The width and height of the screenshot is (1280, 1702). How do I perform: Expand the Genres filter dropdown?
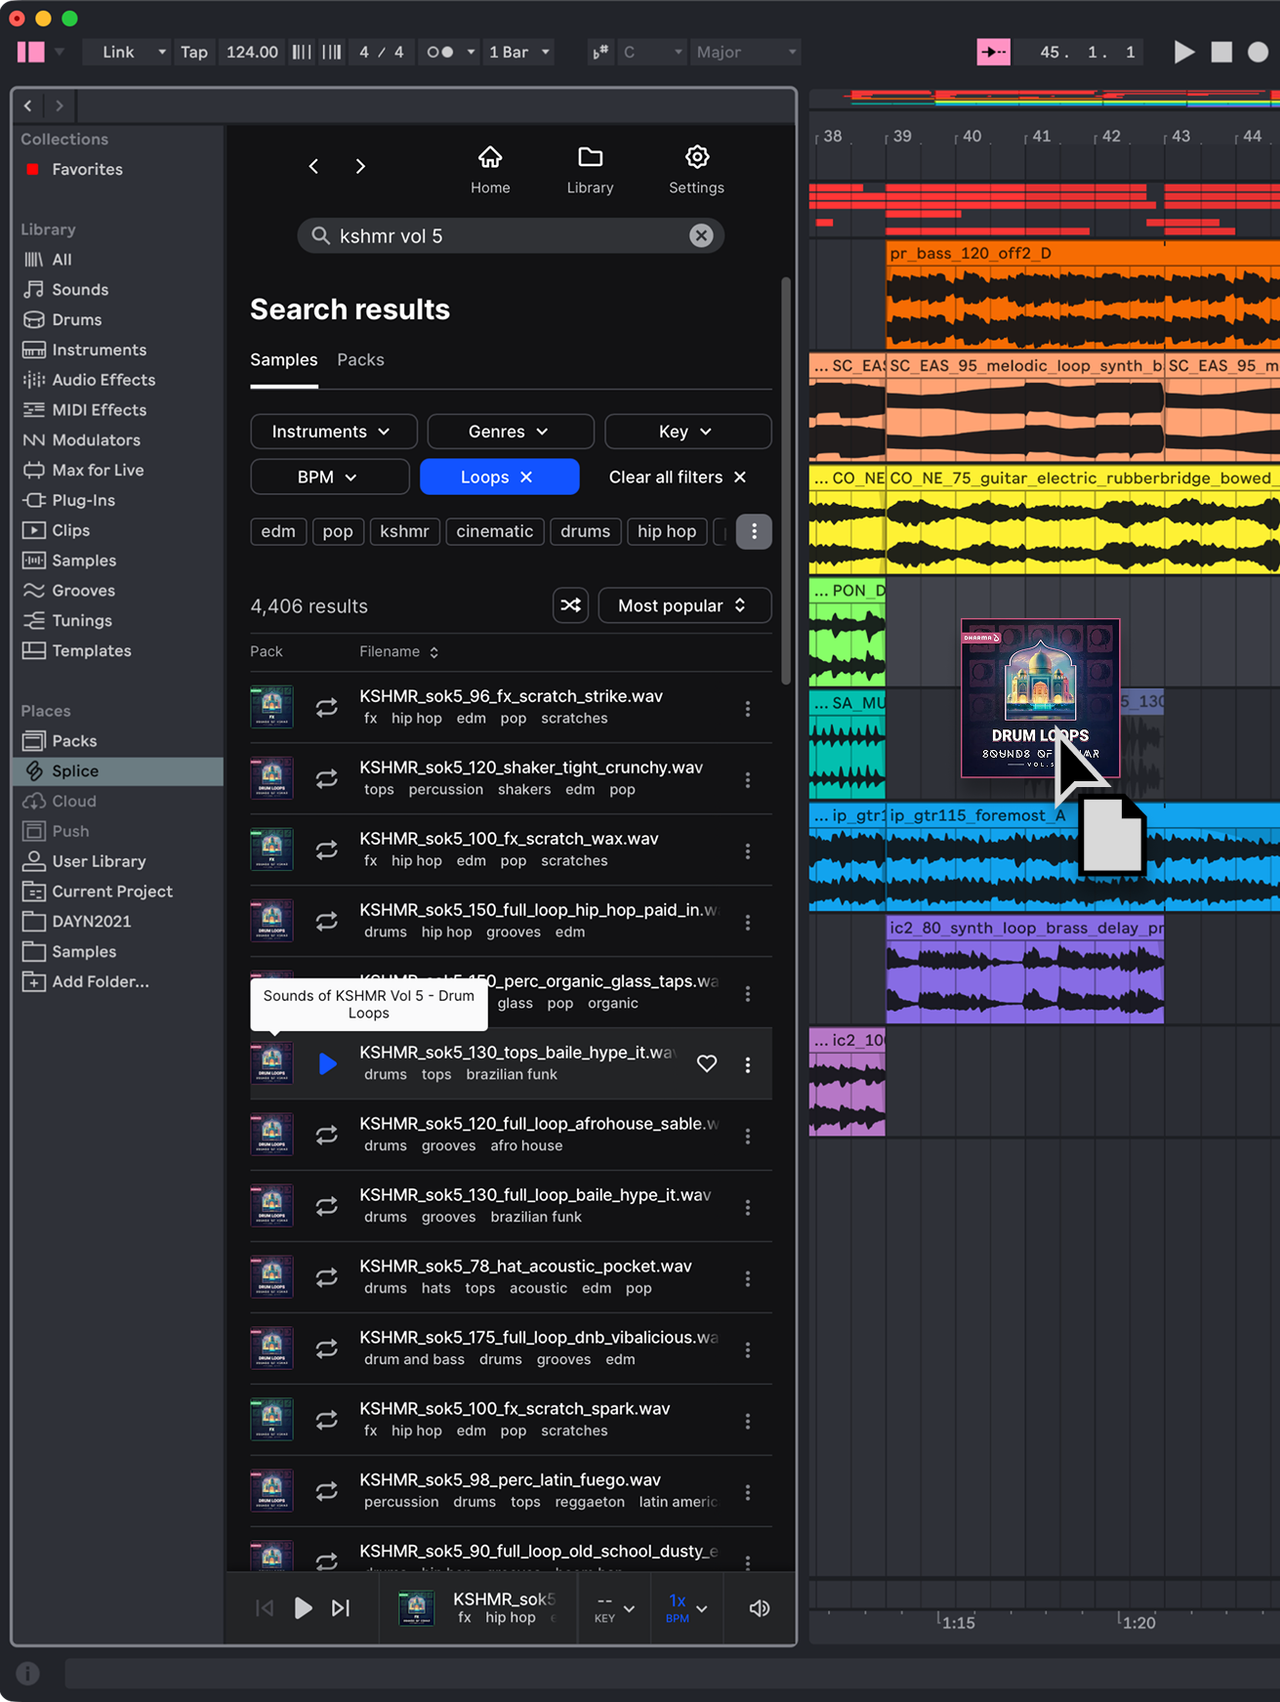click(510, 431)
